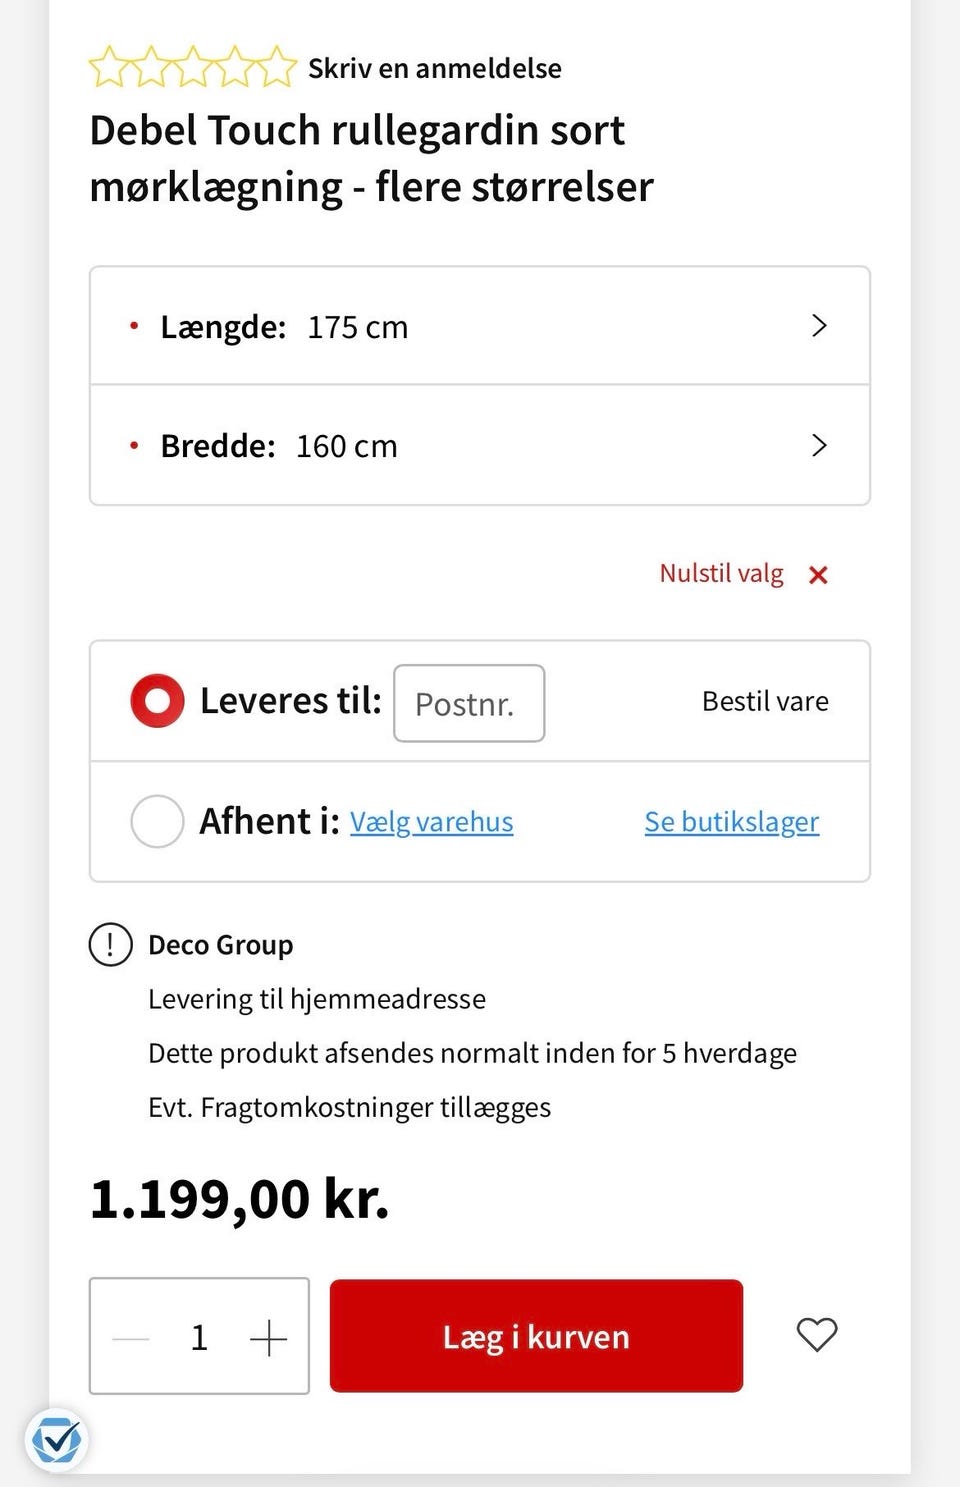Open the Længde chevron arrow
The height and width of the screenshot is (1487, 960).
point(819,326)
